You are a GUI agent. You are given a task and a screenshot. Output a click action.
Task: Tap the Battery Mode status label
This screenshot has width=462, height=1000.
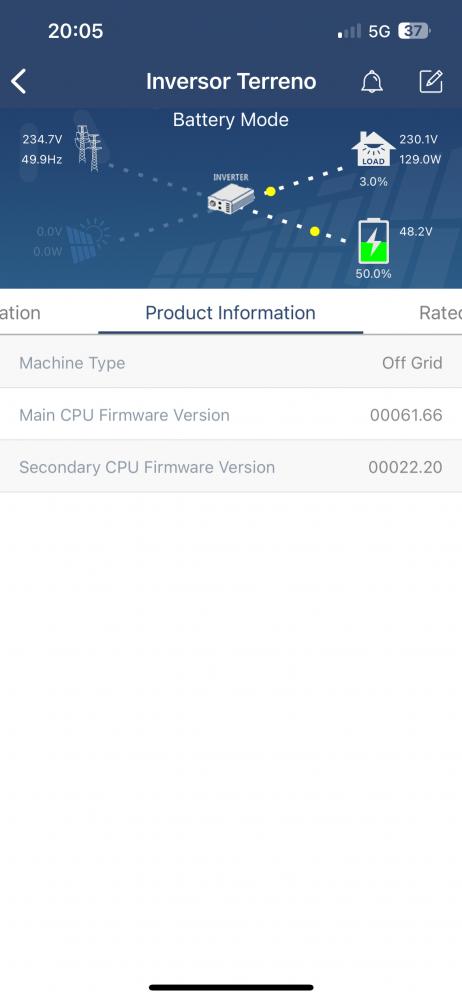pos(230,120)
